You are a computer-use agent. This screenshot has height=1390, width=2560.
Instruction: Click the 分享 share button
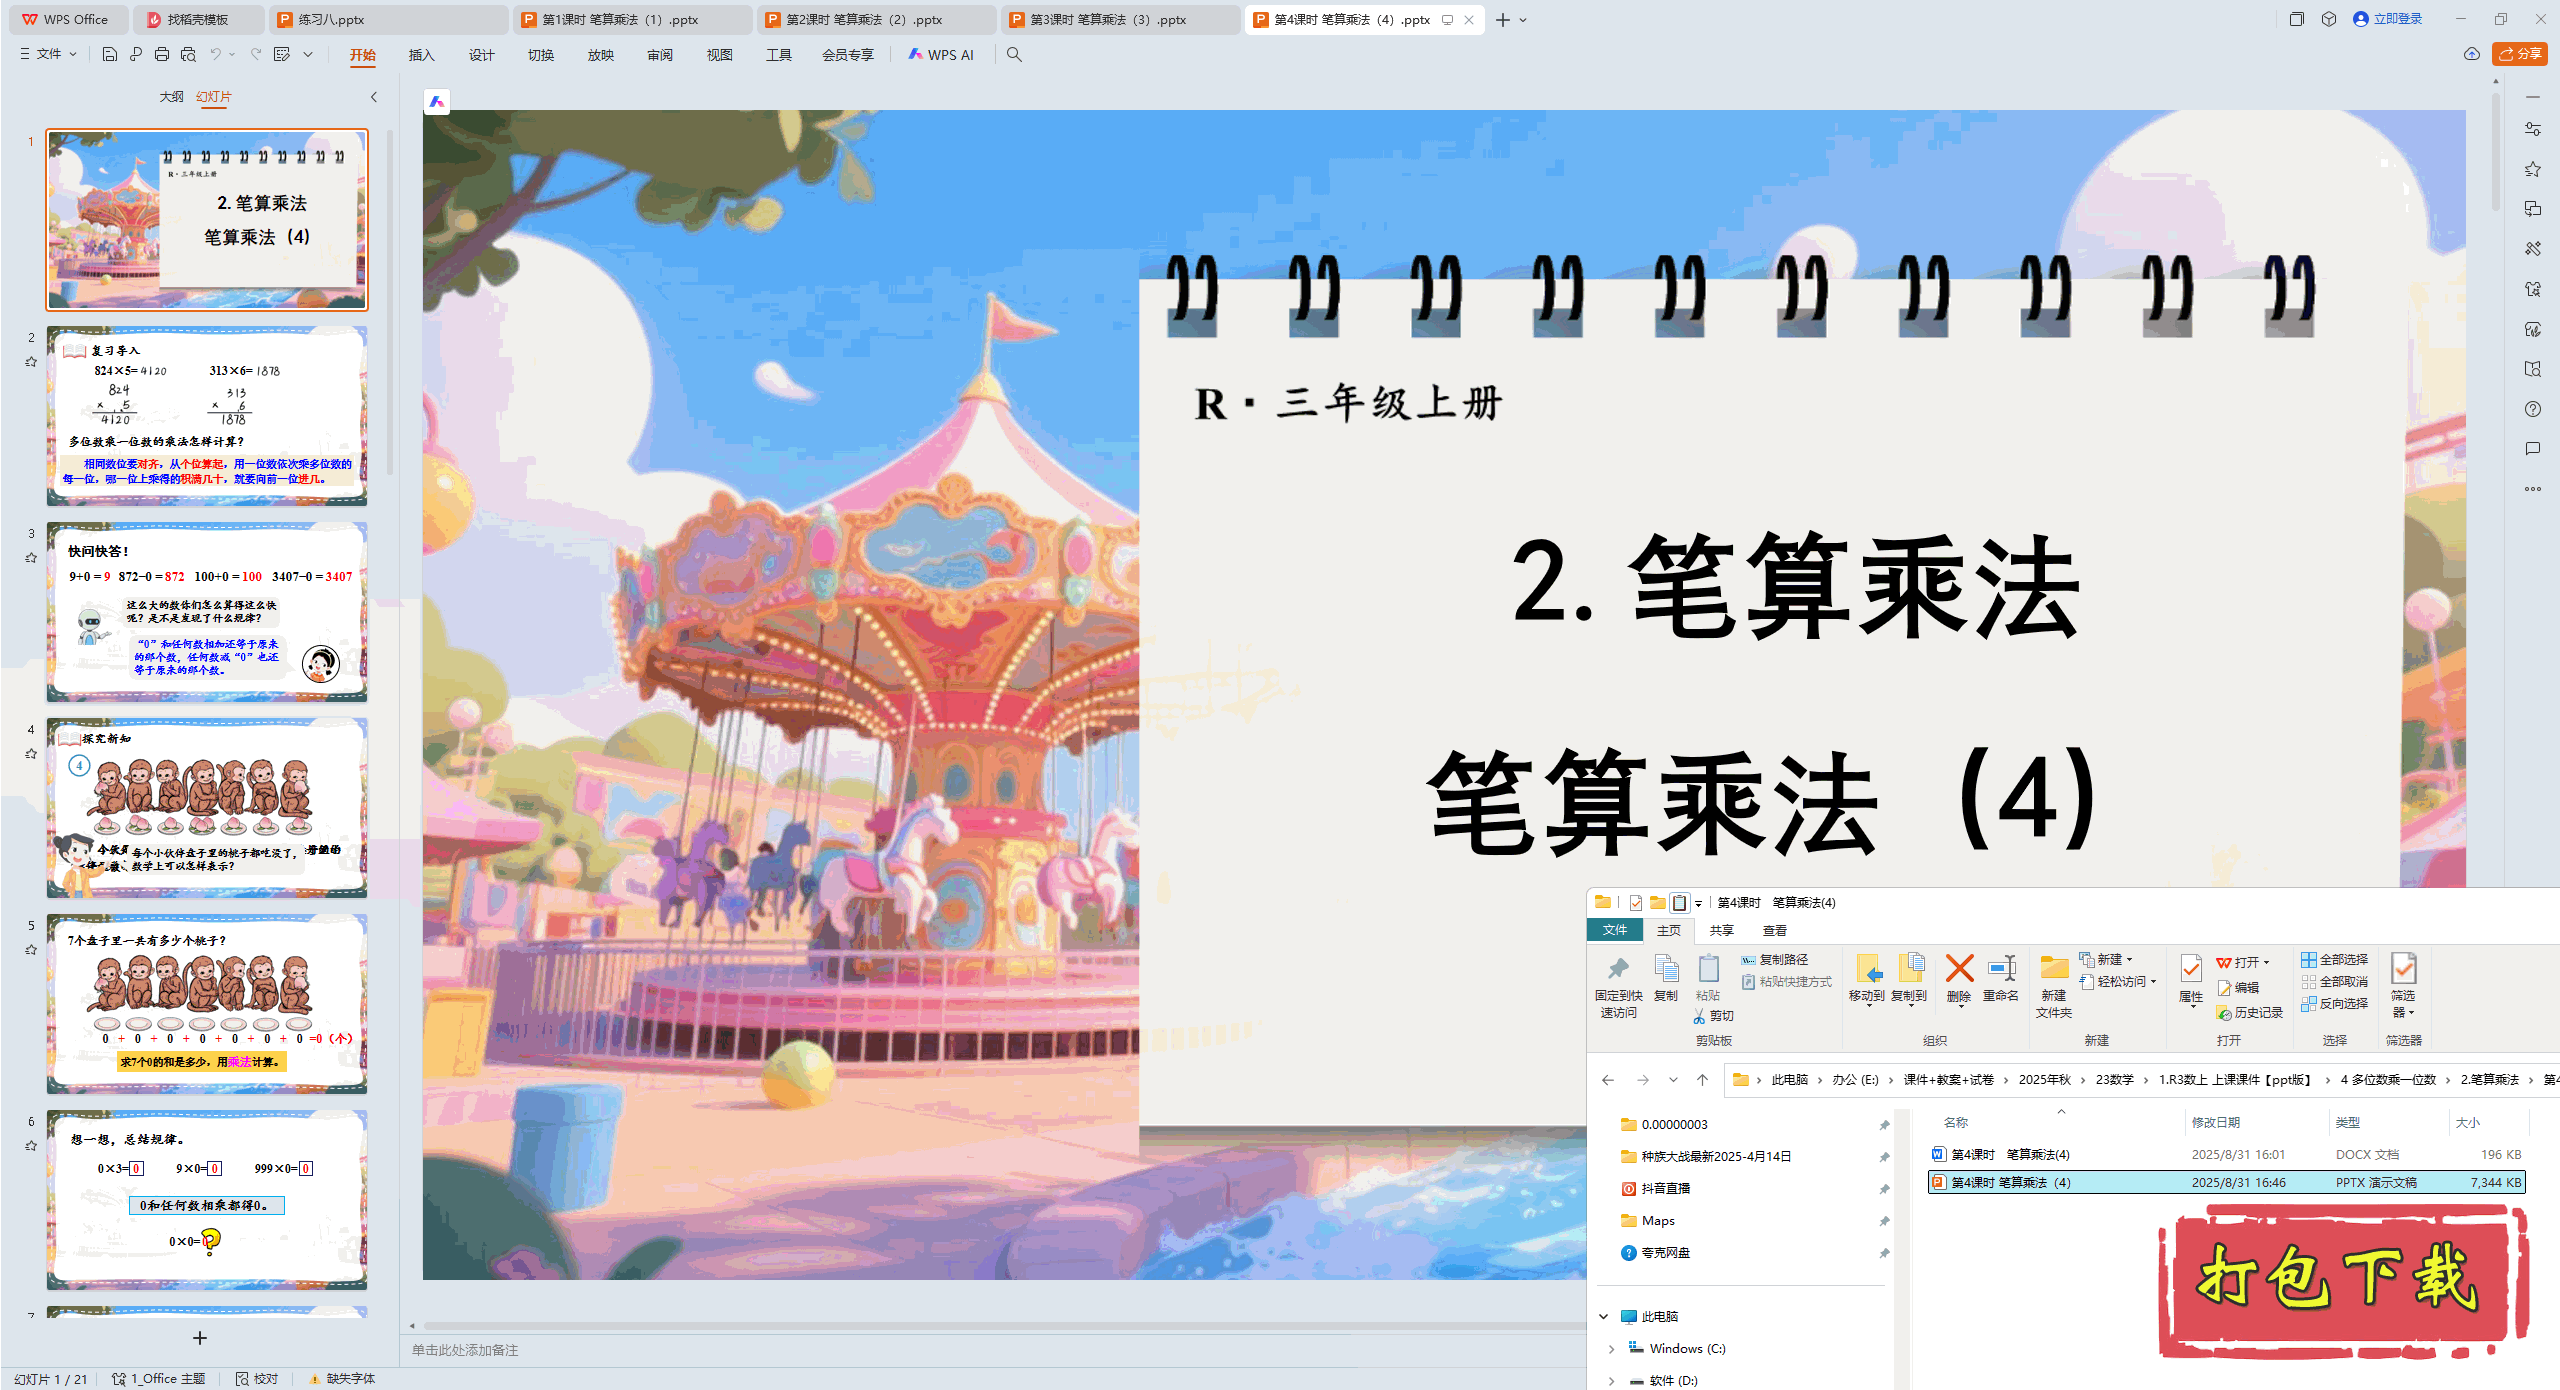2519,54
